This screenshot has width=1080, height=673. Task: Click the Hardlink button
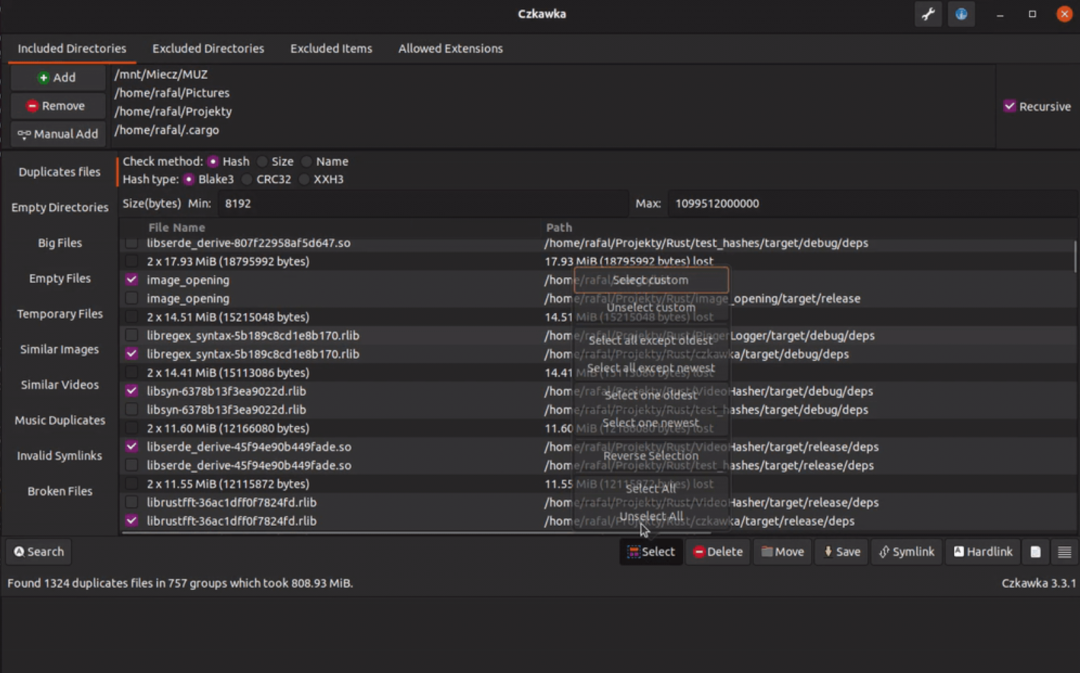(x=982, y=552)
